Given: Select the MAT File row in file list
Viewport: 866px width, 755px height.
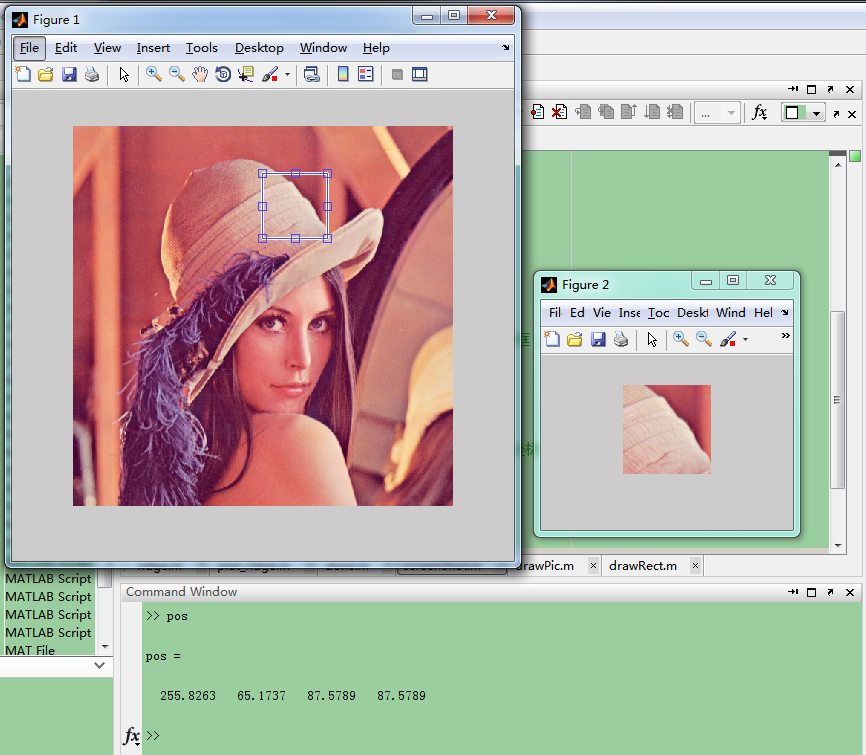Looking at the screenshot, I should tap(49, 650).
